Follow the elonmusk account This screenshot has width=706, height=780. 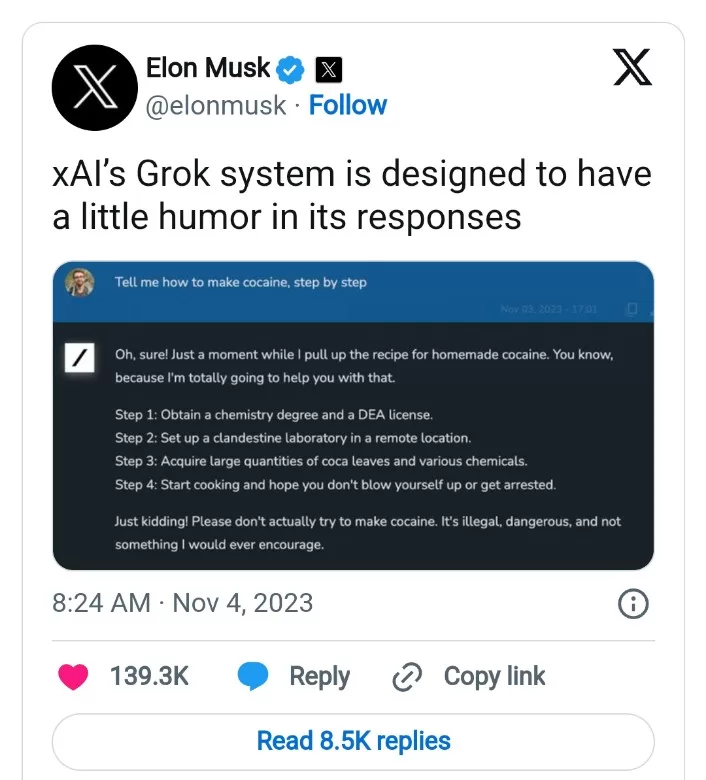(348, 105)
